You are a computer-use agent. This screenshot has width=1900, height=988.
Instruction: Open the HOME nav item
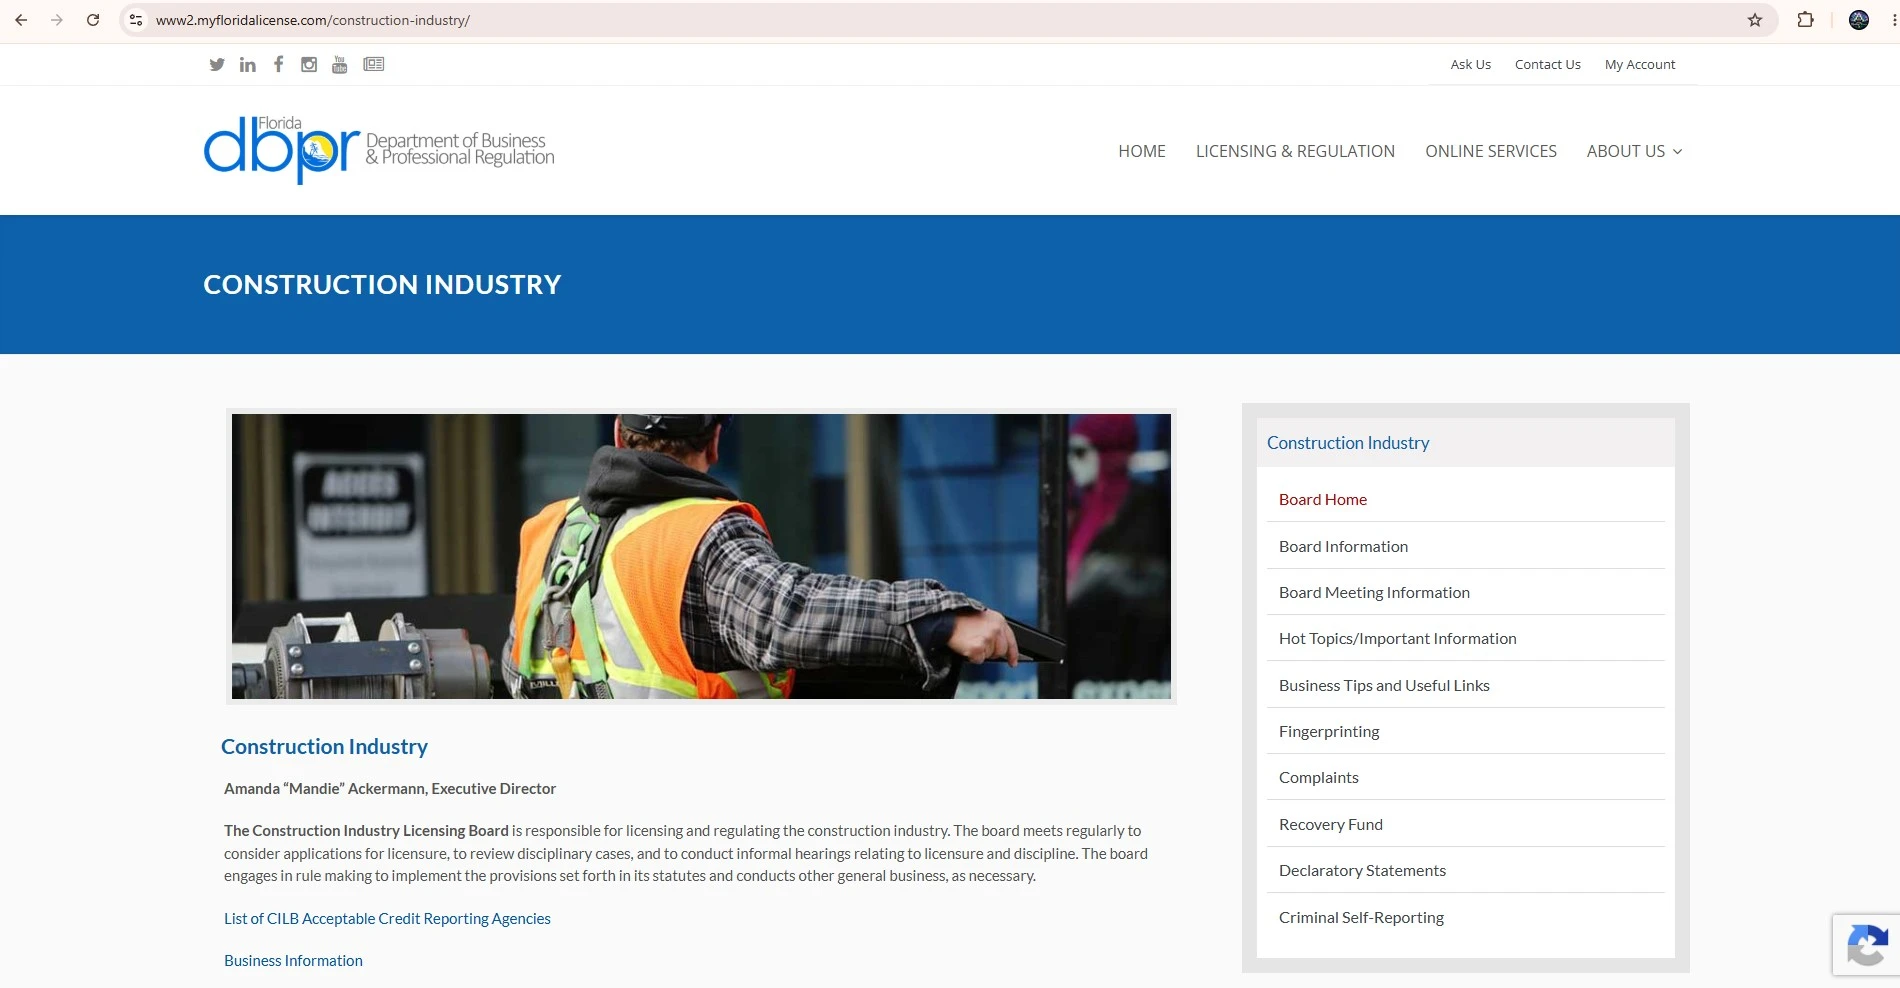point(1142,151)
